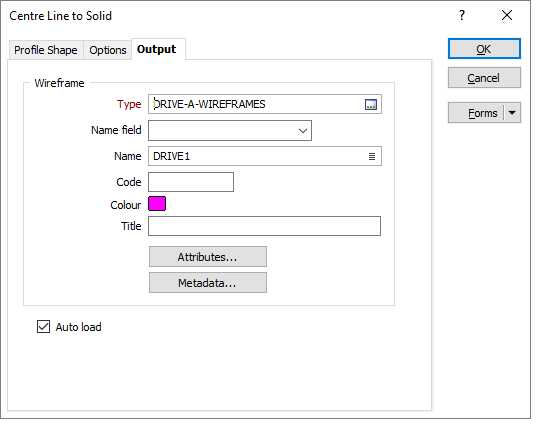Viewport: 537px width, 423px height.
Task: Toggle the Auto load checkbox
Action: [43, 327]
